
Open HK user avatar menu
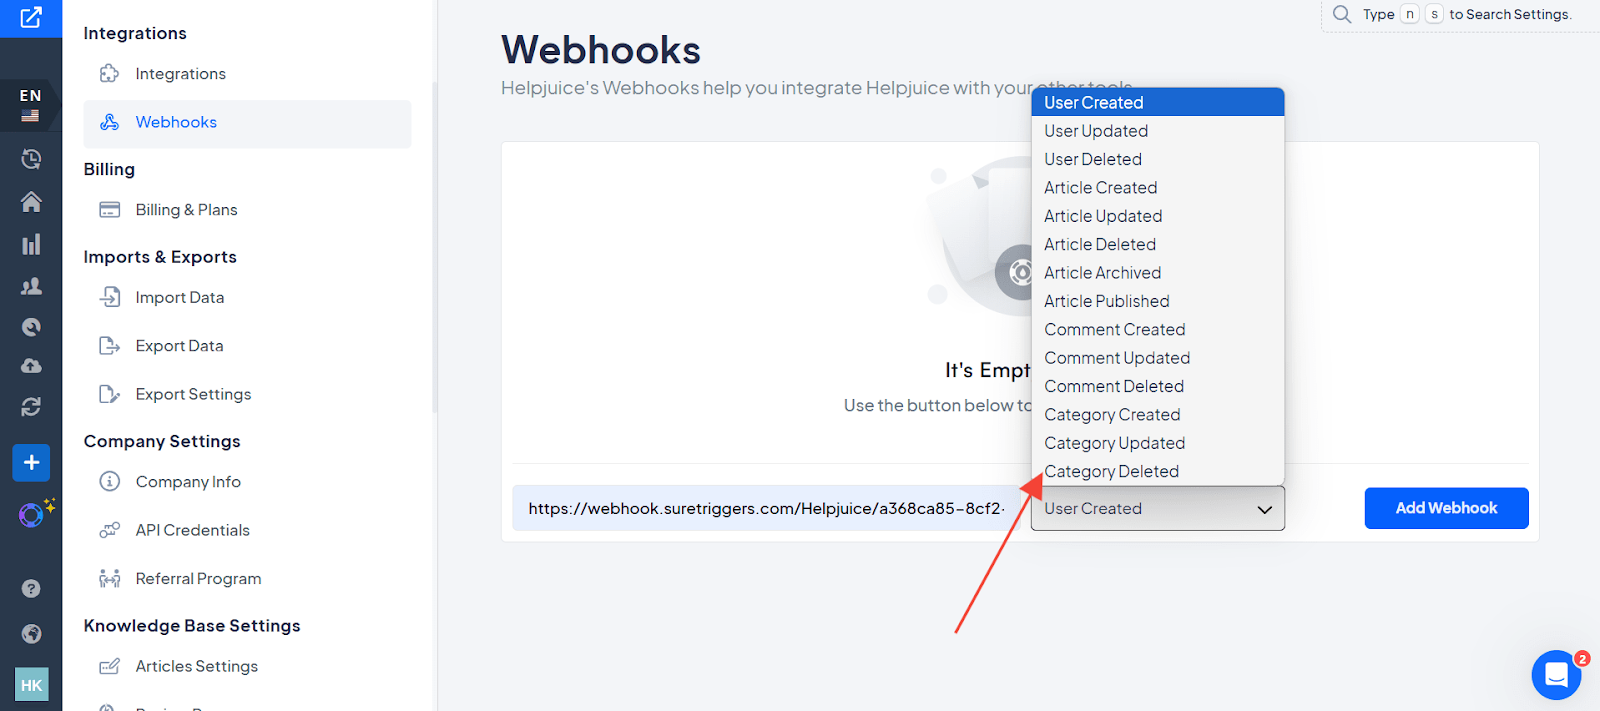[x=31, y=685]
